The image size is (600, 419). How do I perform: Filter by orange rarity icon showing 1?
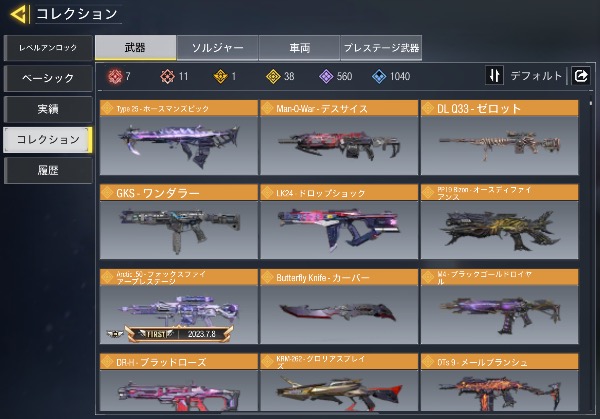220,77
